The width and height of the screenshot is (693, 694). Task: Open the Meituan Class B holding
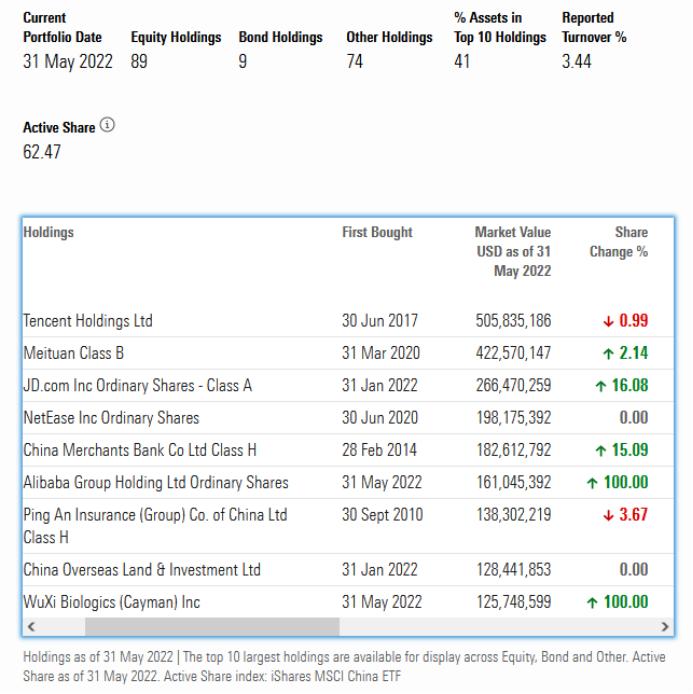click(x=74, y=353)
